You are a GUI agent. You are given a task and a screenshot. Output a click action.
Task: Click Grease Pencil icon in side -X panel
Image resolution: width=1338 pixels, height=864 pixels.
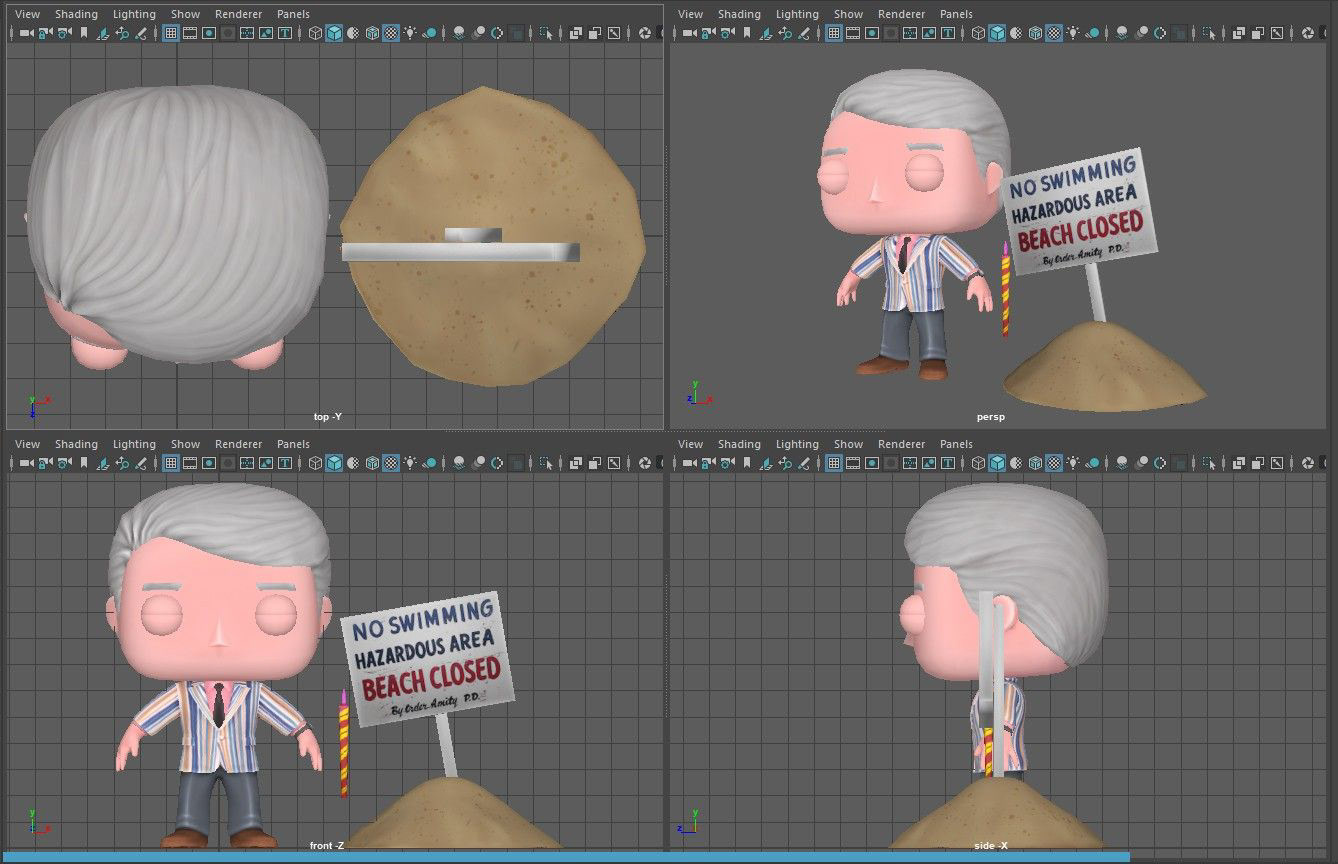(803, 463)
